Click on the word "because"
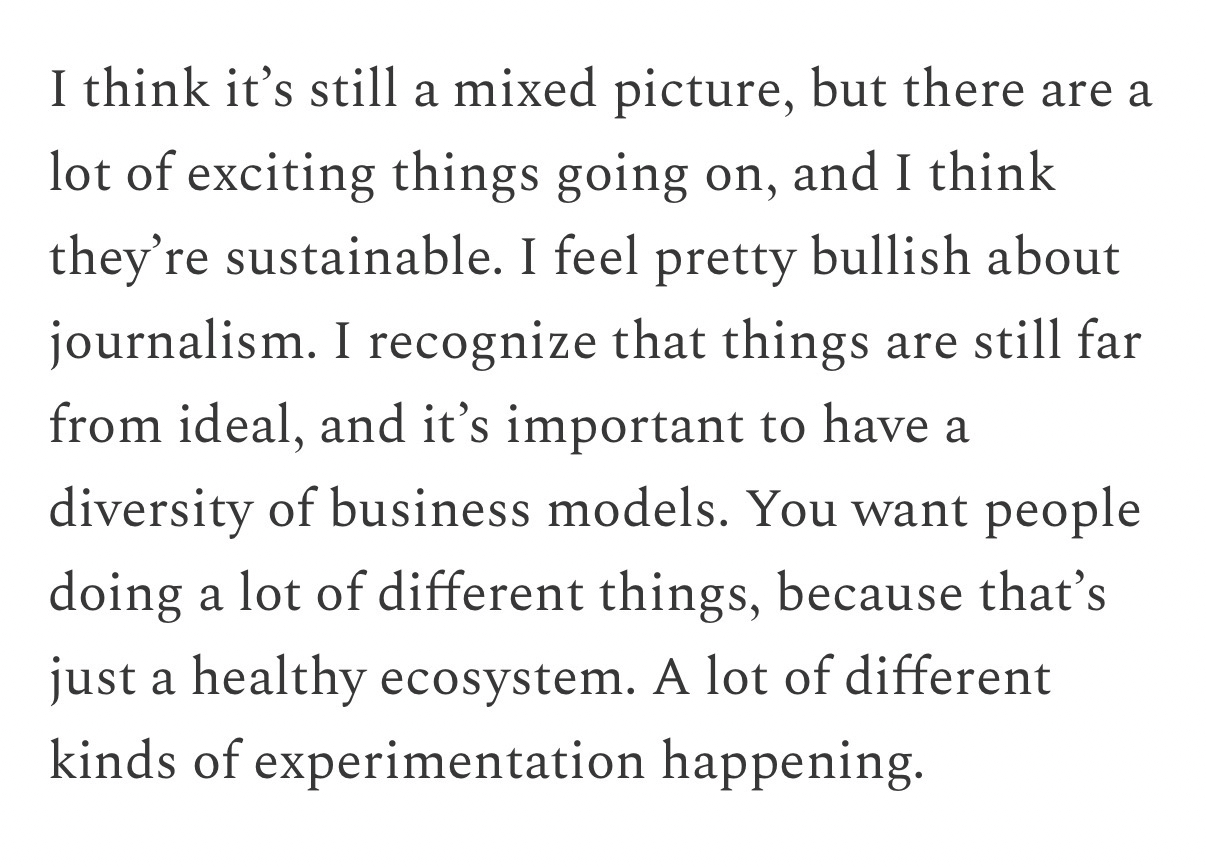 point(871,595)
